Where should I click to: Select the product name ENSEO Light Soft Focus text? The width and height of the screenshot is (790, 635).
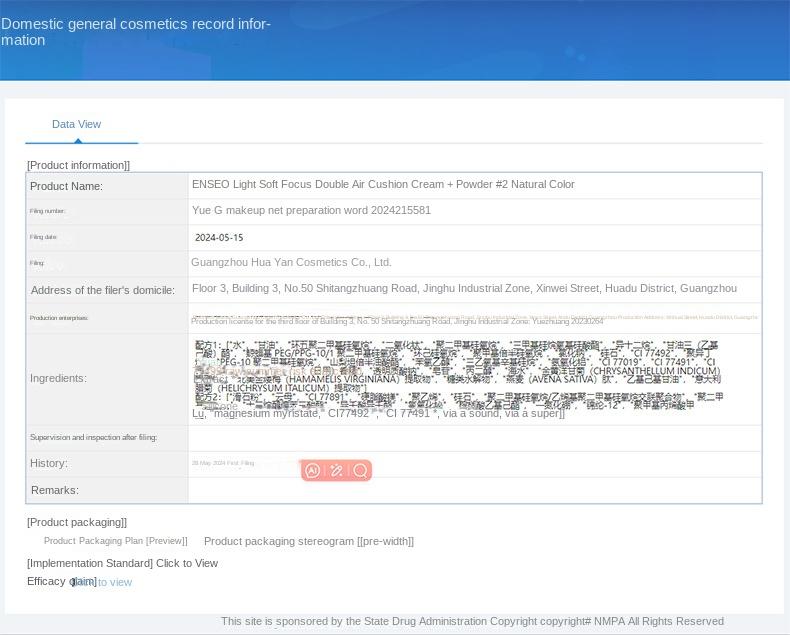tap(383, 184)
